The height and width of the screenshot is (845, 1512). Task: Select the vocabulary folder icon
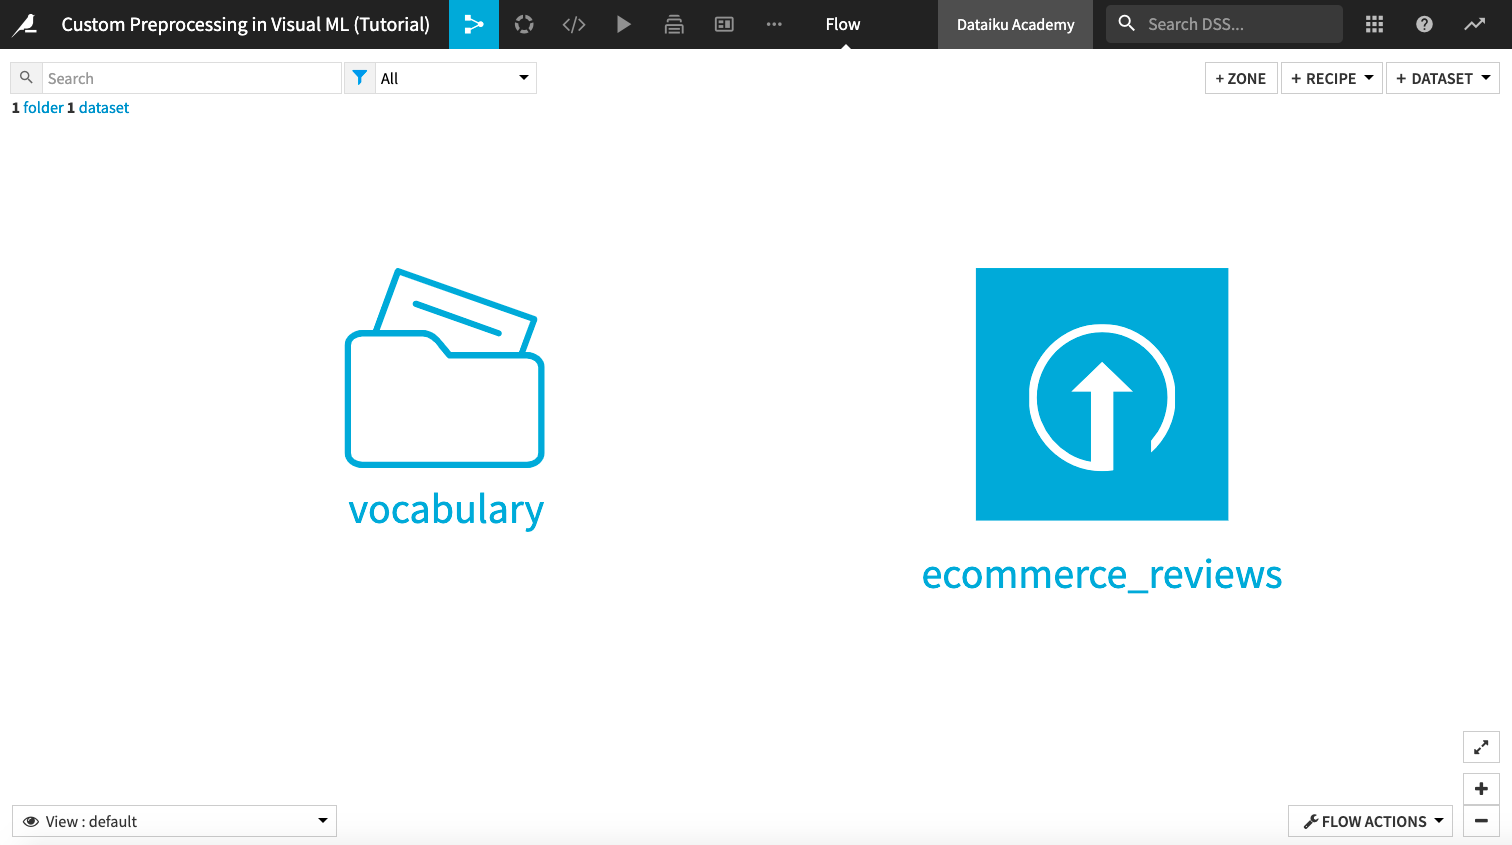[x=445, y=367]
